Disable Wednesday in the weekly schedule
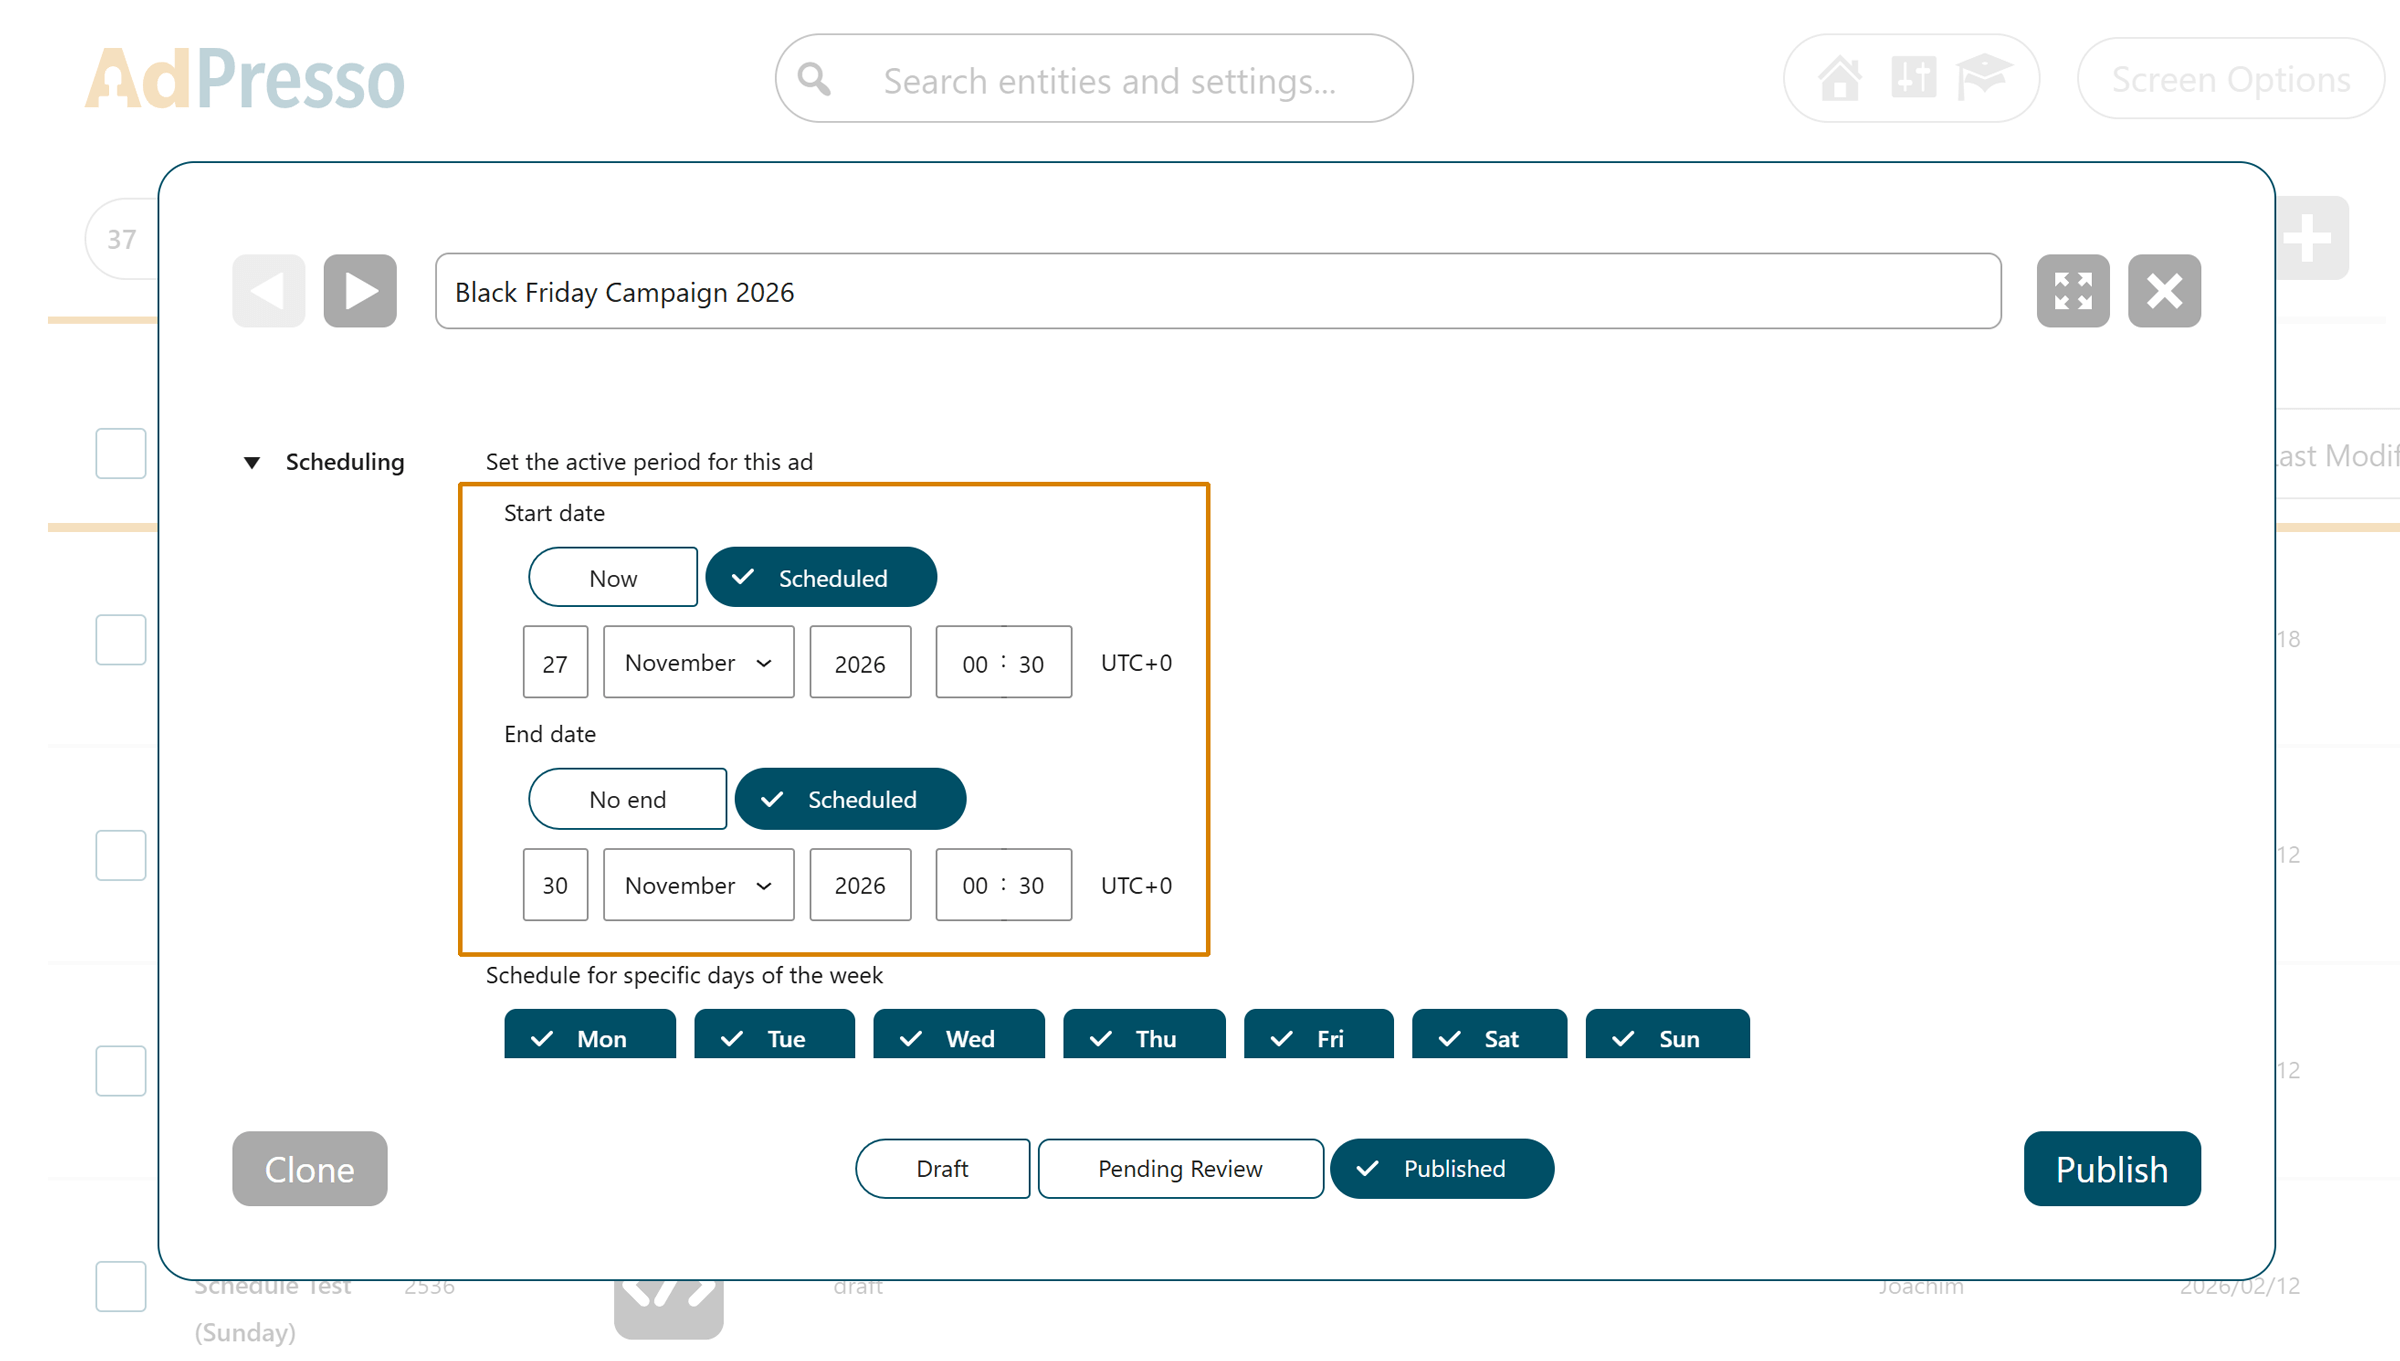The height and width of the screenshot is (1361, 2400). (958, 1037)
